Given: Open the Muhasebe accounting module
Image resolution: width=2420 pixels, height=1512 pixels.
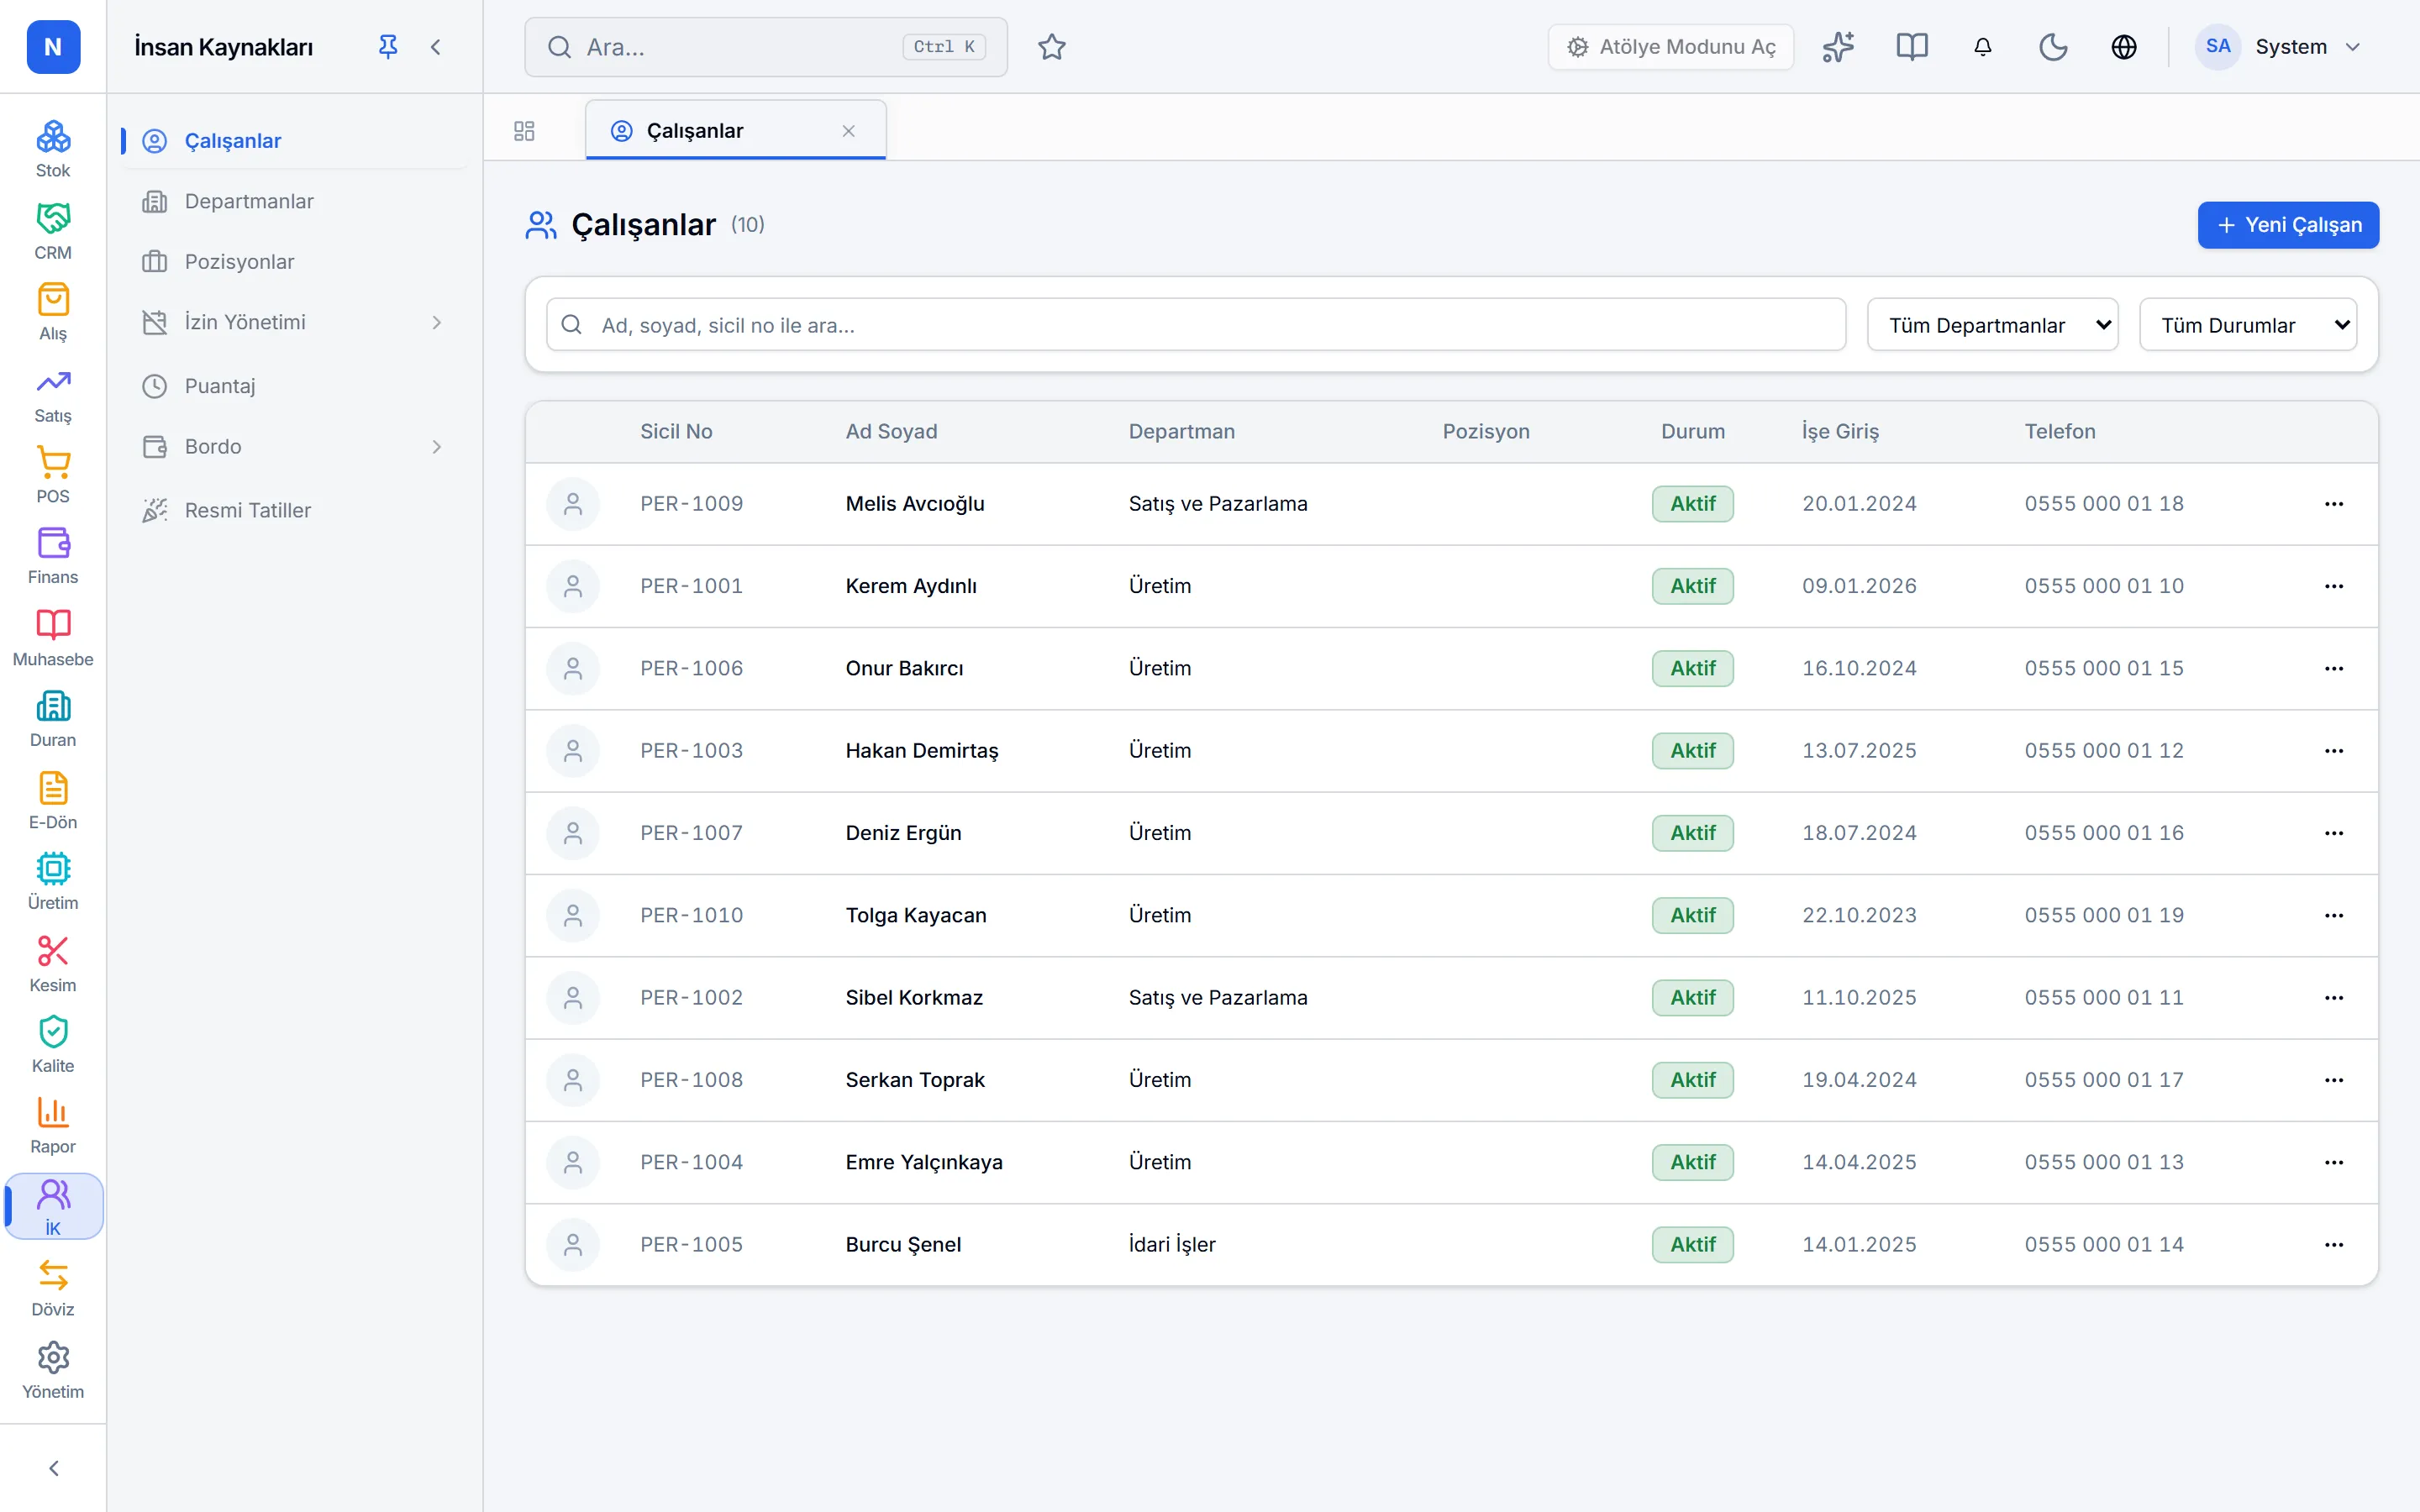Looking at the screenshot, I should (53, 639).
